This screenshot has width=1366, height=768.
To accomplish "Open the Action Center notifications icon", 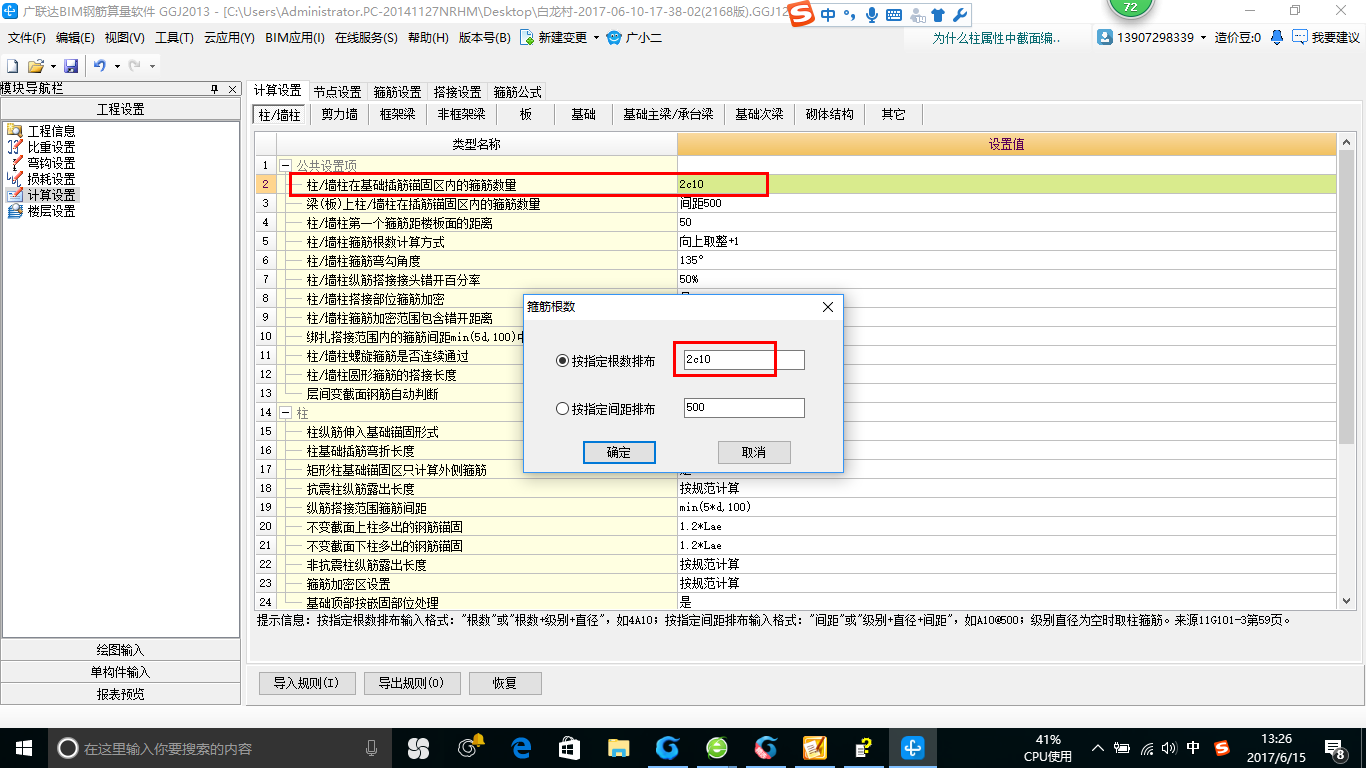I will (1336, 748).
